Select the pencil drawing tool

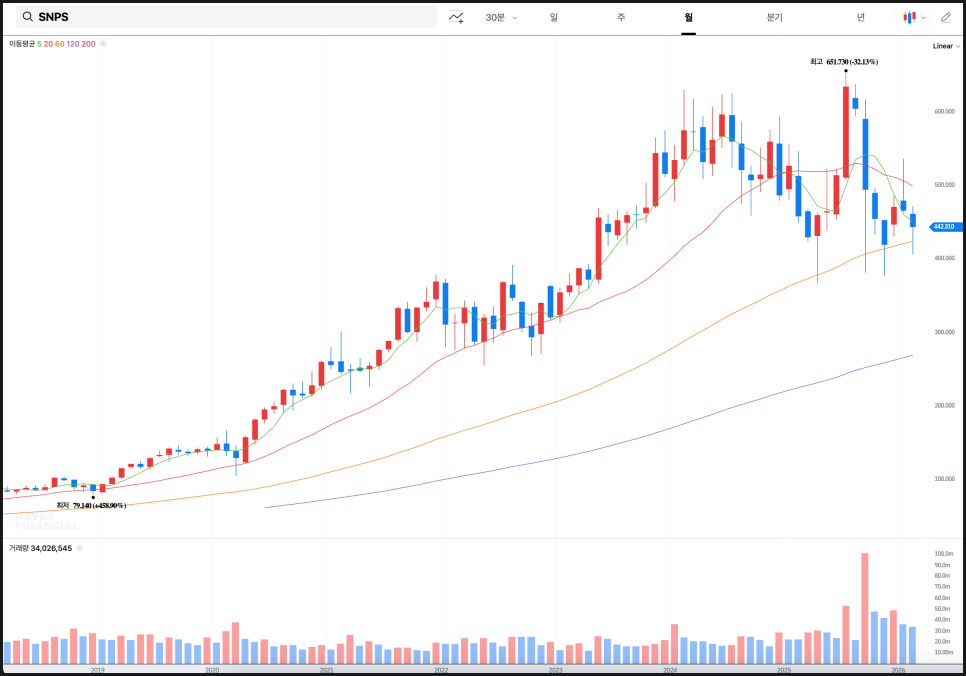[946, 17]
